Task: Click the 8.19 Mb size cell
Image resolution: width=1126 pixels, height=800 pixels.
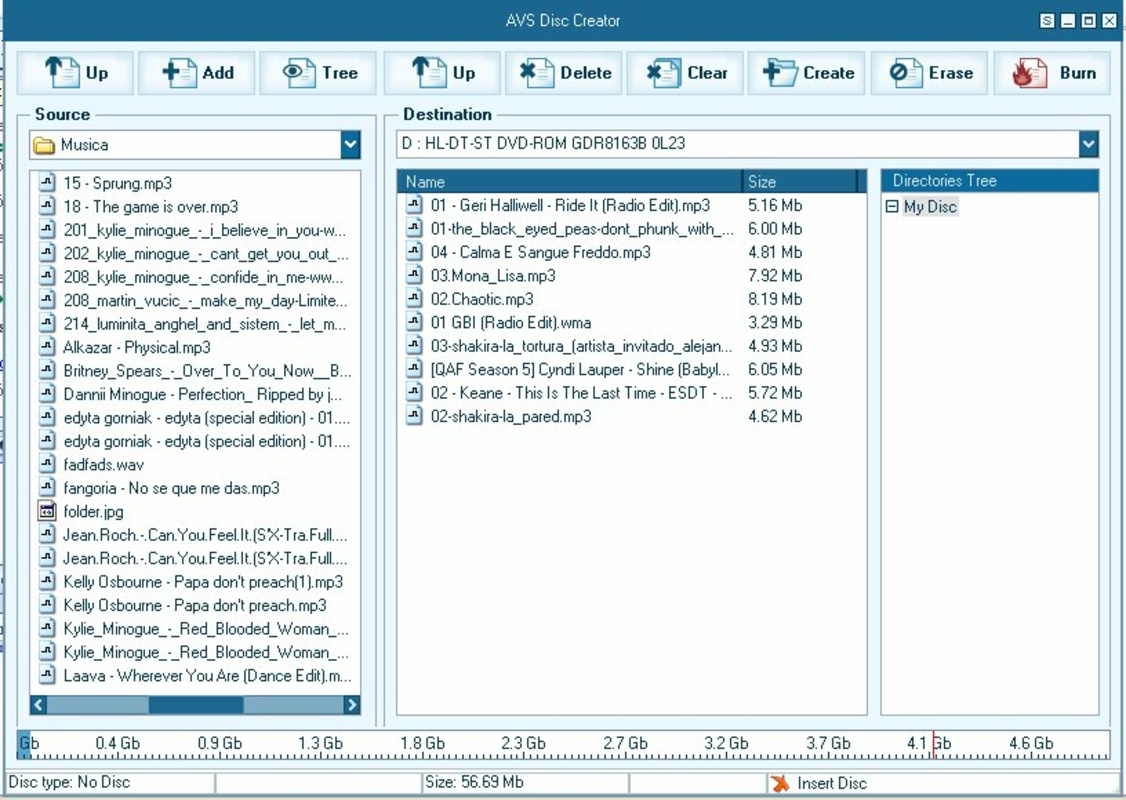Action: (775, 299)
